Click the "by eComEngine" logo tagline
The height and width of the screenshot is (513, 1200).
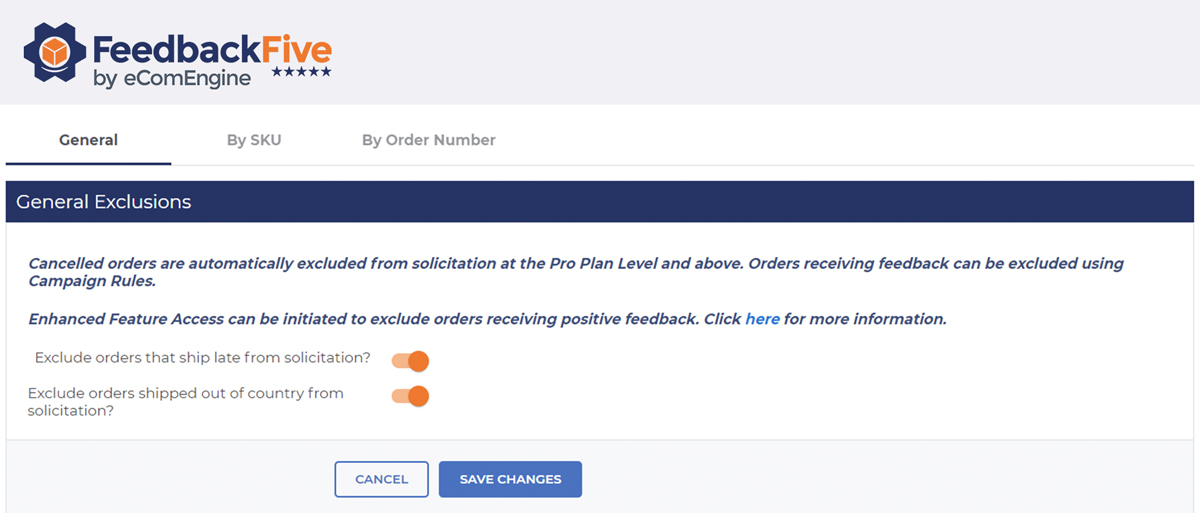(x=171, y=78)
